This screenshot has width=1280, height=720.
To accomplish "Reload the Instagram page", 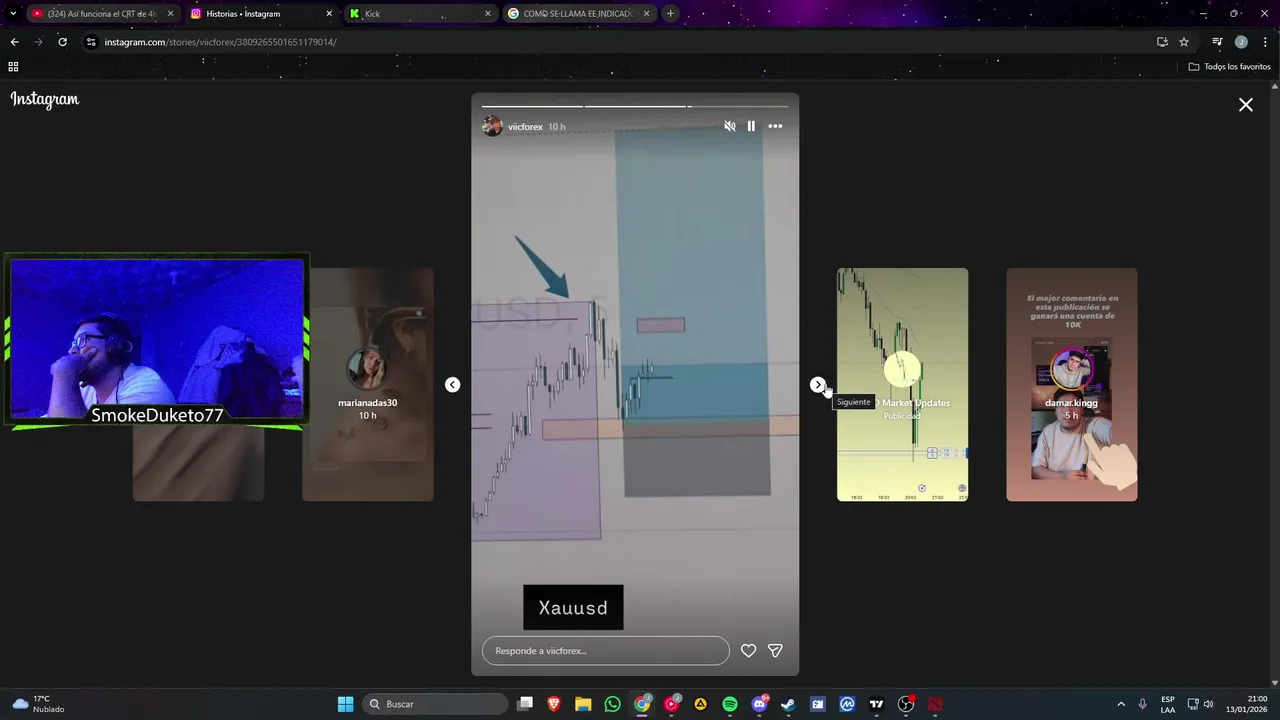I will pos(62,42).
